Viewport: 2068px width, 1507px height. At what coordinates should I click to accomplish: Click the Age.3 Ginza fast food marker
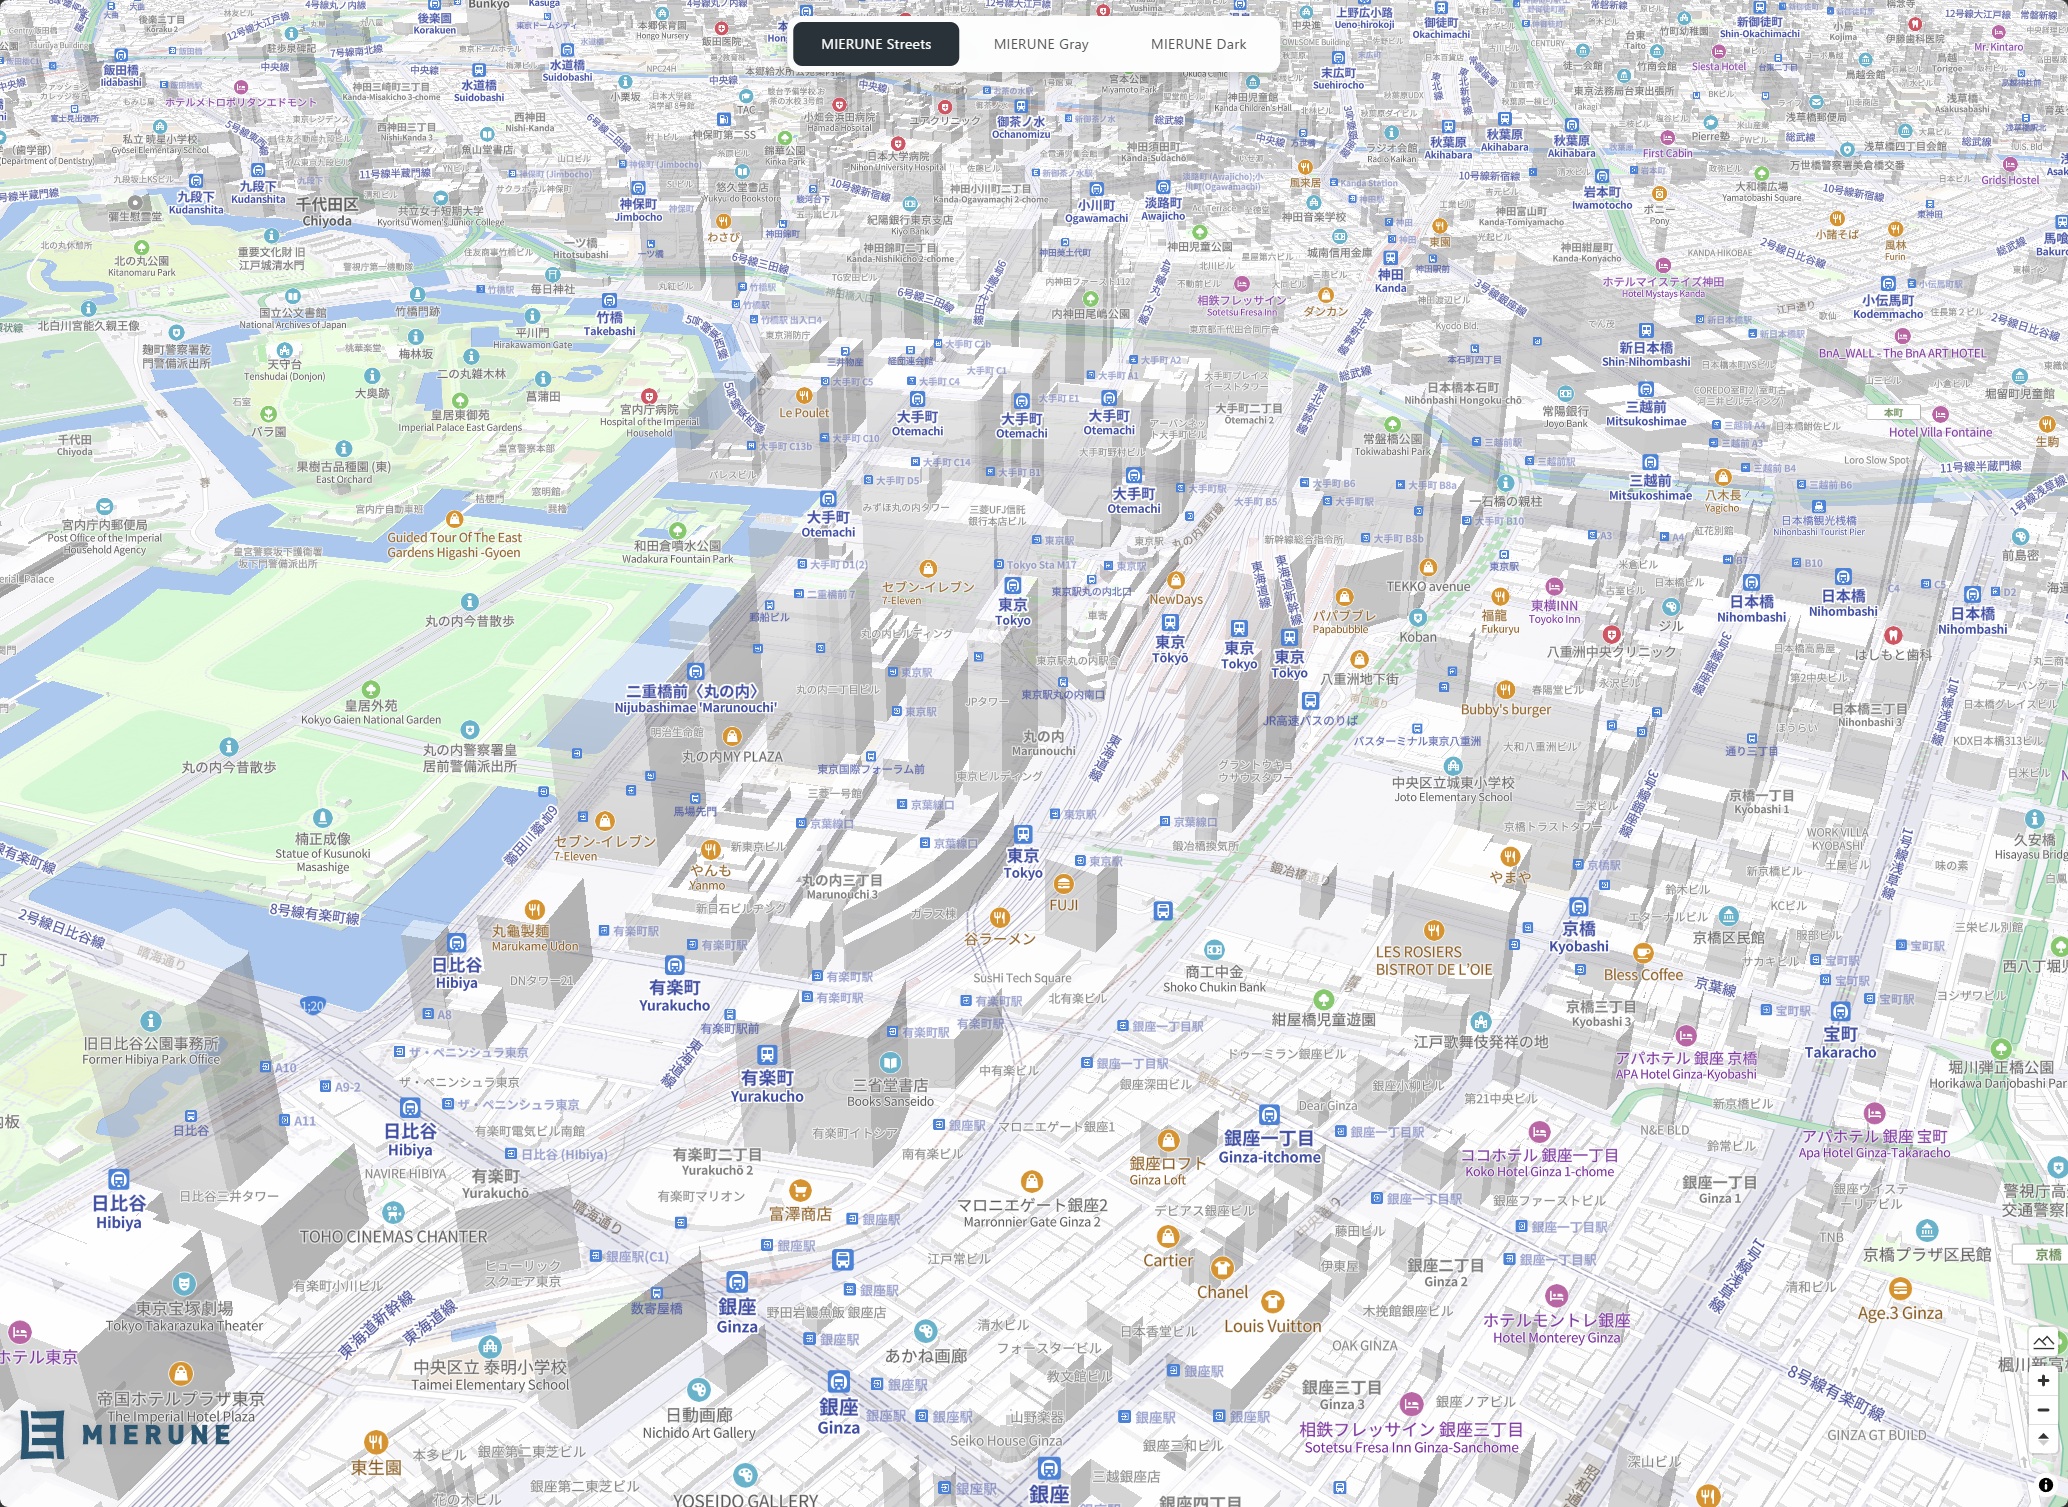pos(1900,1289)
